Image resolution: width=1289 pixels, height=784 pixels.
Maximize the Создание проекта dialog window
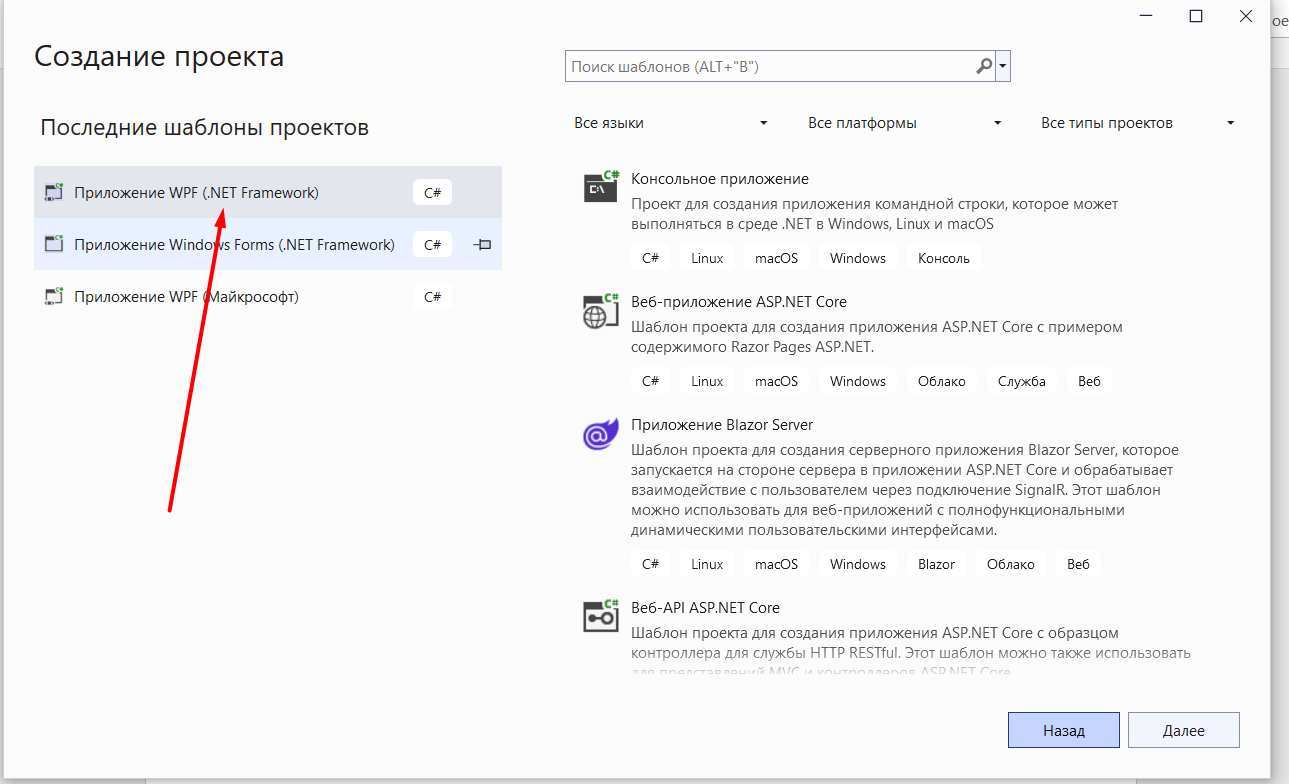coord(1196,16)
